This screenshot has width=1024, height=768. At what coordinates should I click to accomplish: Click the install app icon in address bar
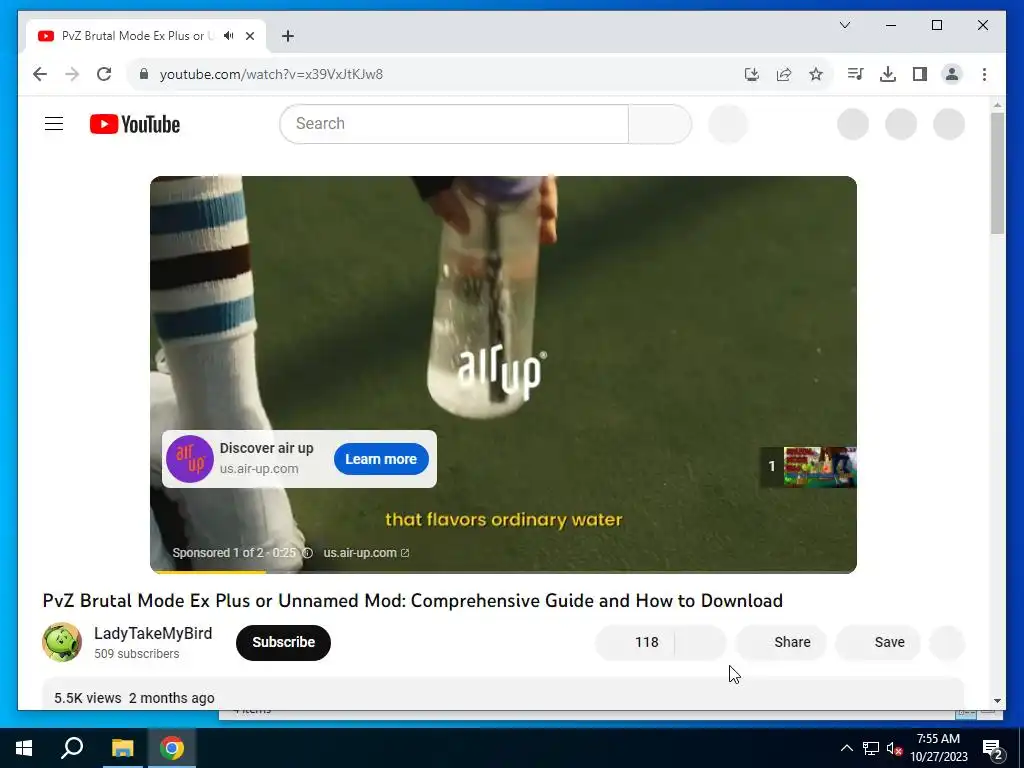(752, 74)
